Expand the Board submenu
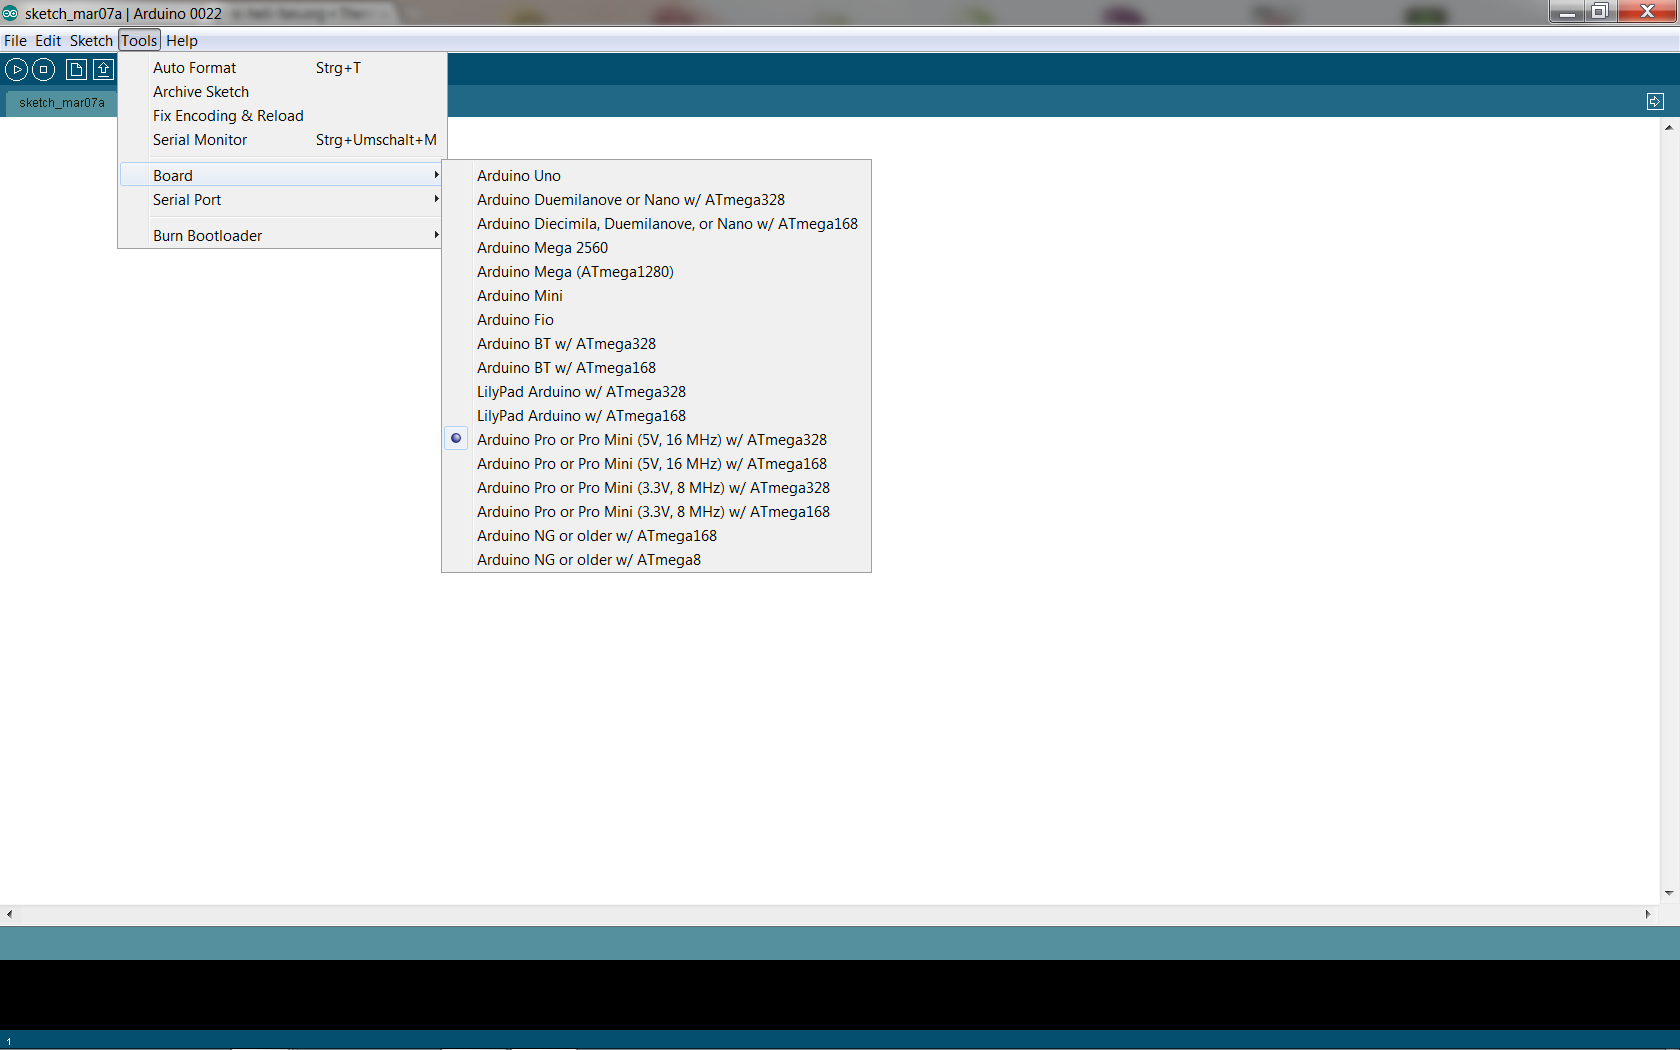The height and width of the screenshot is (1050, 1680). pyautogui.click(x=281, y=175)
